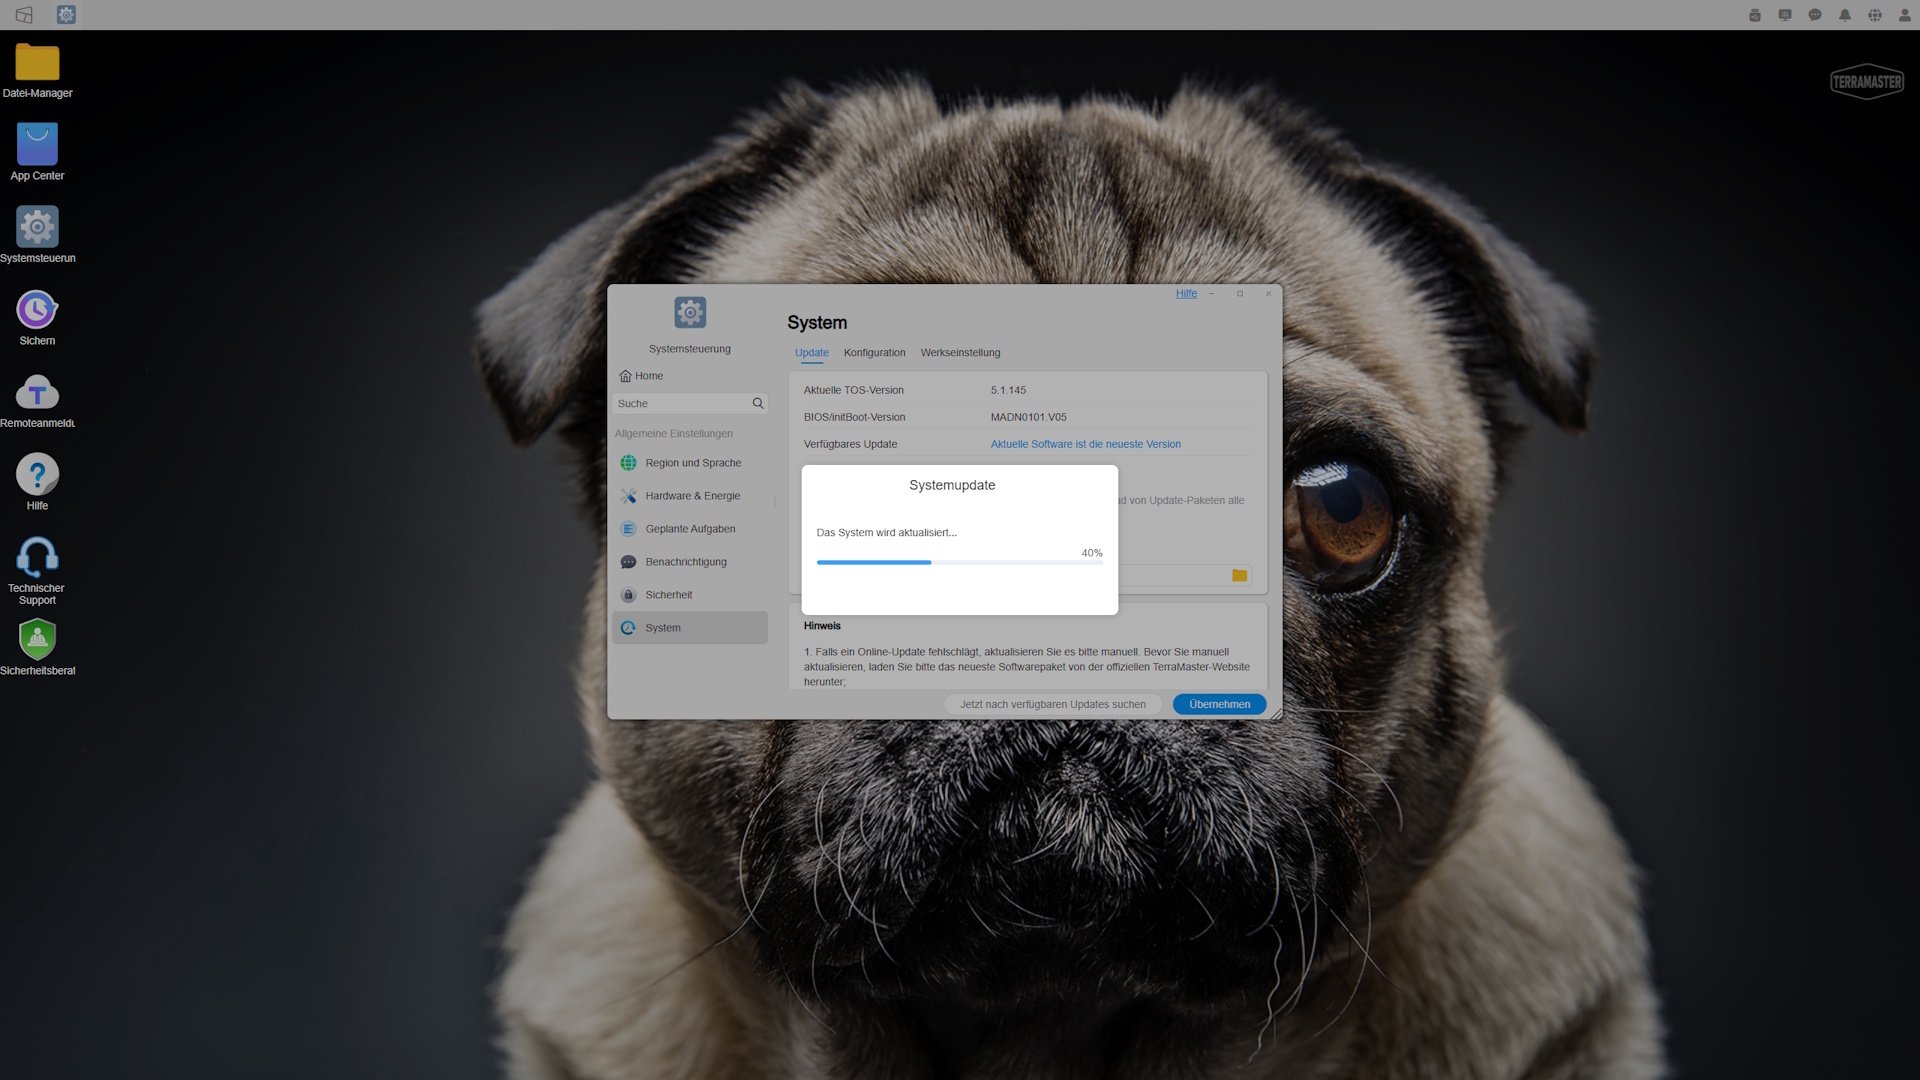Launch the Sicherheitsberater shield icon
This screenshot has width=1920, height=1080.
click(x=37, y=640)
